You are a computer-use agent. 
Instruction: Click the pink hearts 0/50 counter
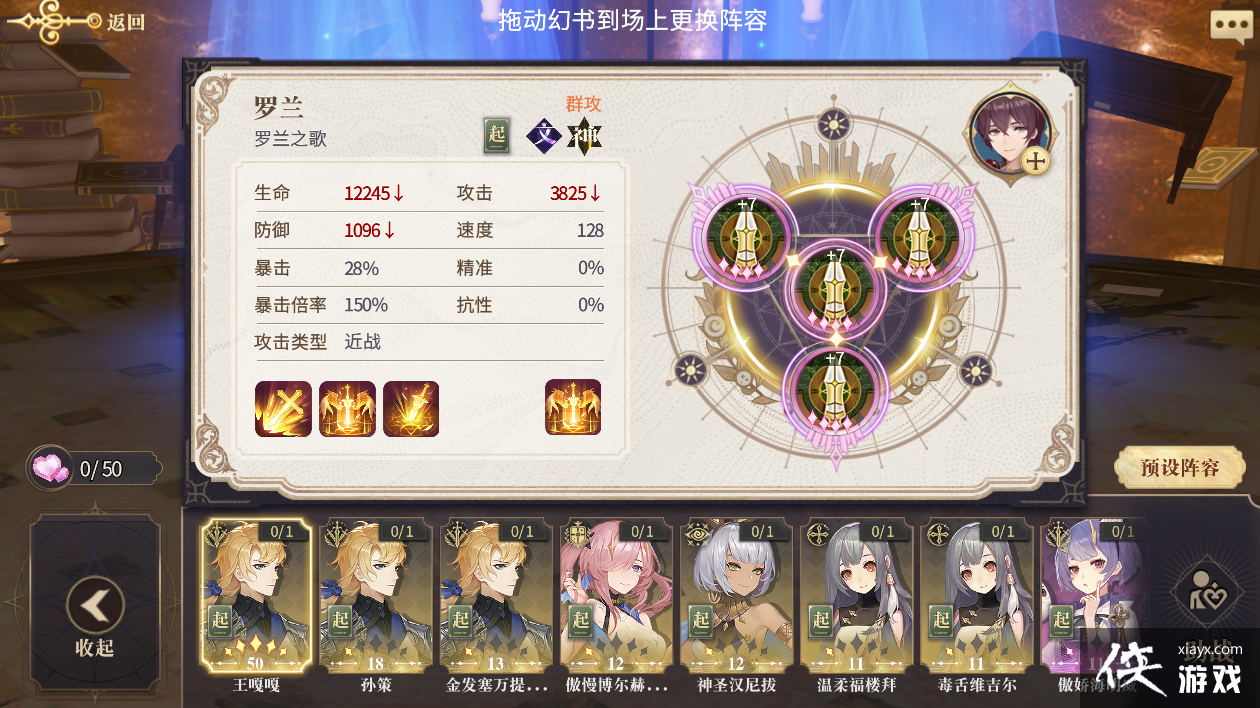coord(94,468)
